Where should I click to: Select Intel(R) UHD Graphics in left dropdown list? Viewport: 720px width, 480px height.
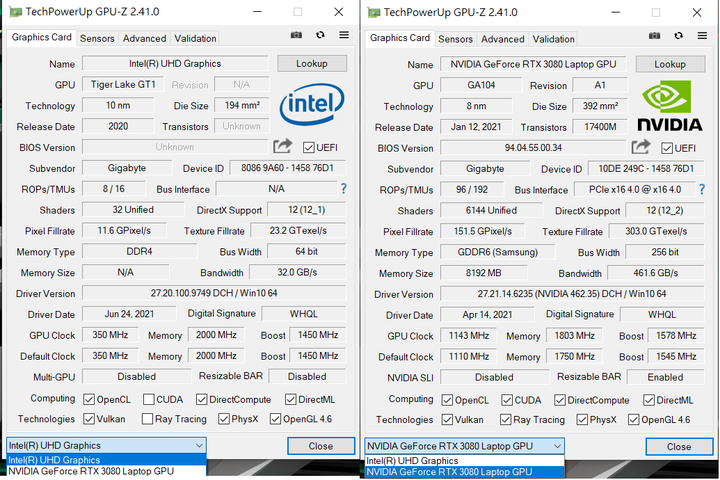tap(107, 460)
